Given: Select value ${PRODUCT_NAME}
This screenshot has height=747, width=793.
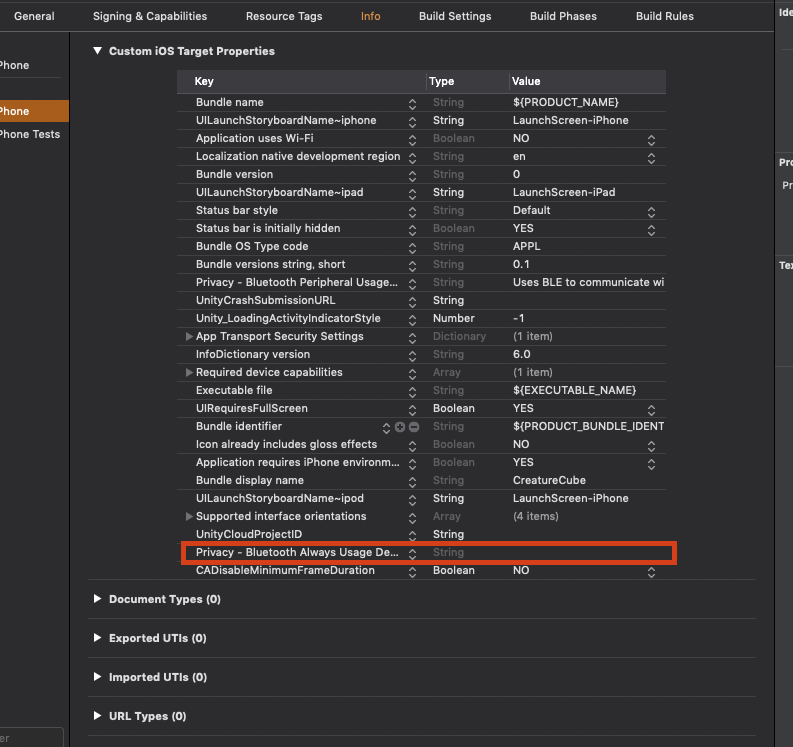Looking at the screenshot, I should click(x=565, y=102).
